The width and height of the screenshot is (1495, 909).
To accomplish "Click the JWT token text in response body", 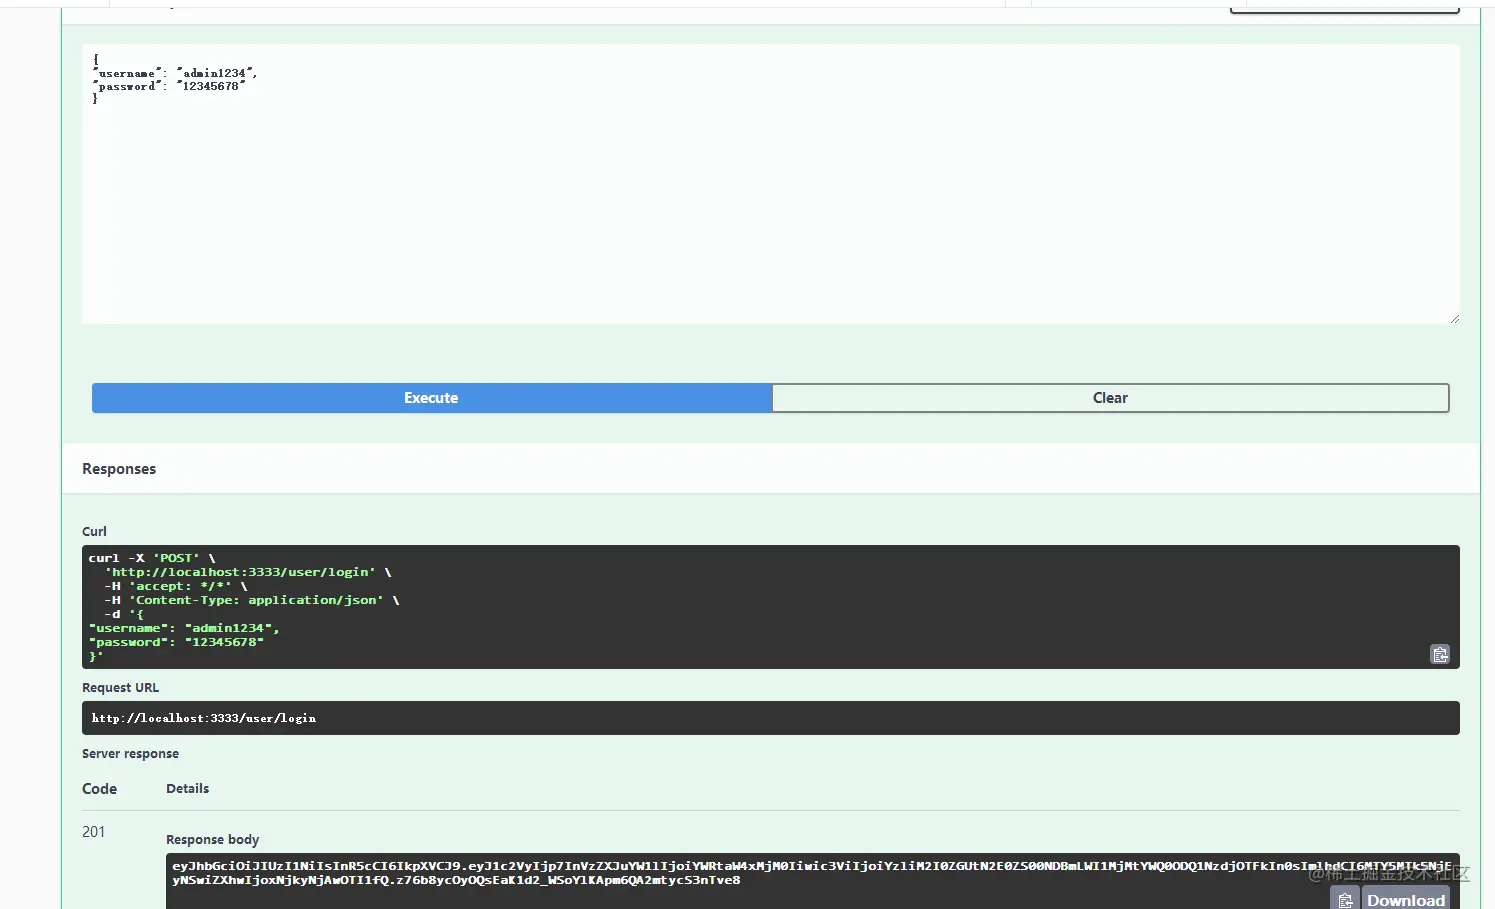I will click(x=811, y=873).
